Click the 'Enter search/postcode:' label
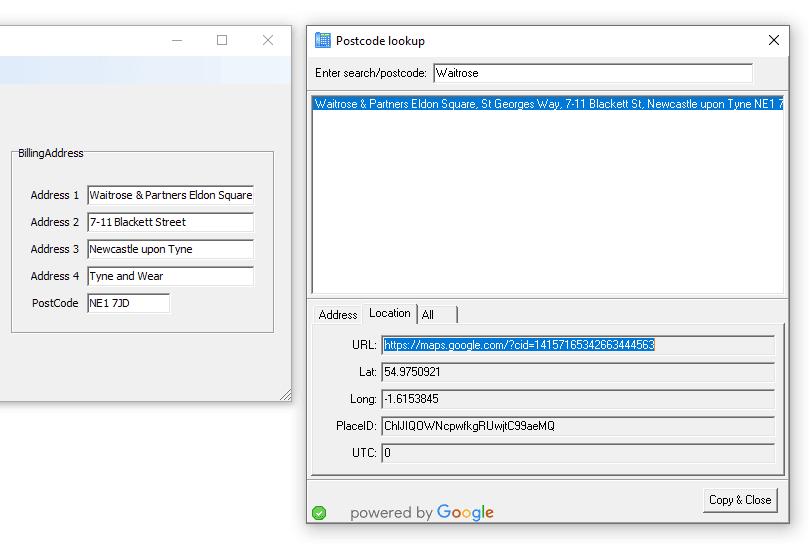Image resolution: width=809 pixels, height=553 pixels. tap(371, 73)
